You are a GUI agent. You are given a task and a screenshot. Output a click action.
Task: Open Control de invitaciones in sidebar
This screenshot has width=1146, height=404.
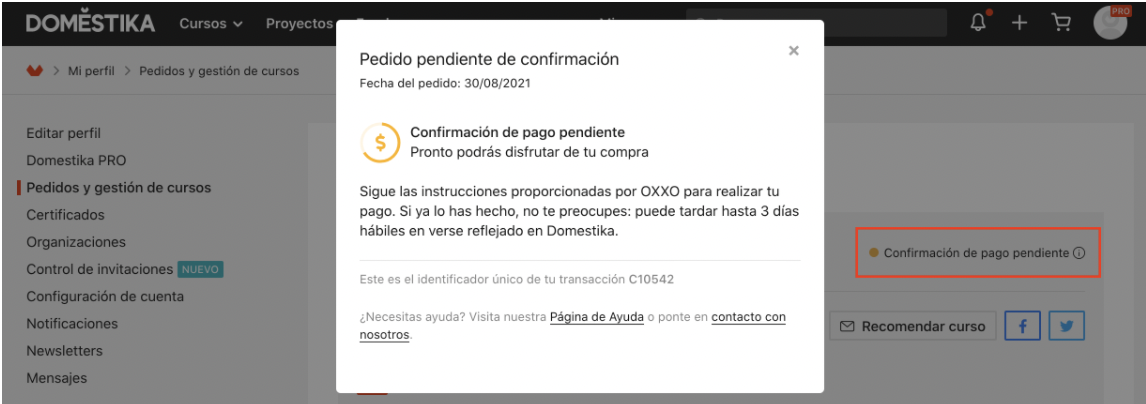tap(100, 270)
